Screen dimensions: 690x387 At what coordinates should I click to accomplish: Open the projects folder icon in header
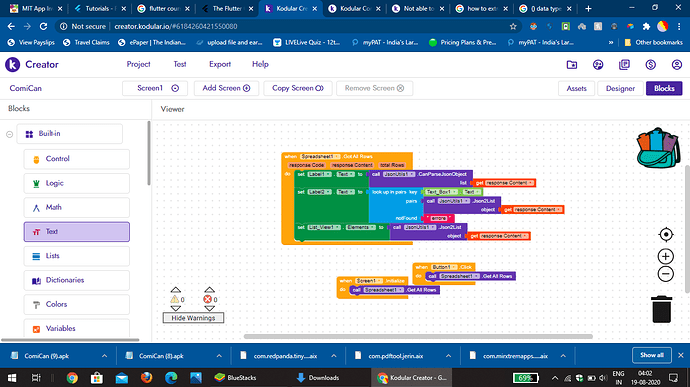click(x=572, y=65)
